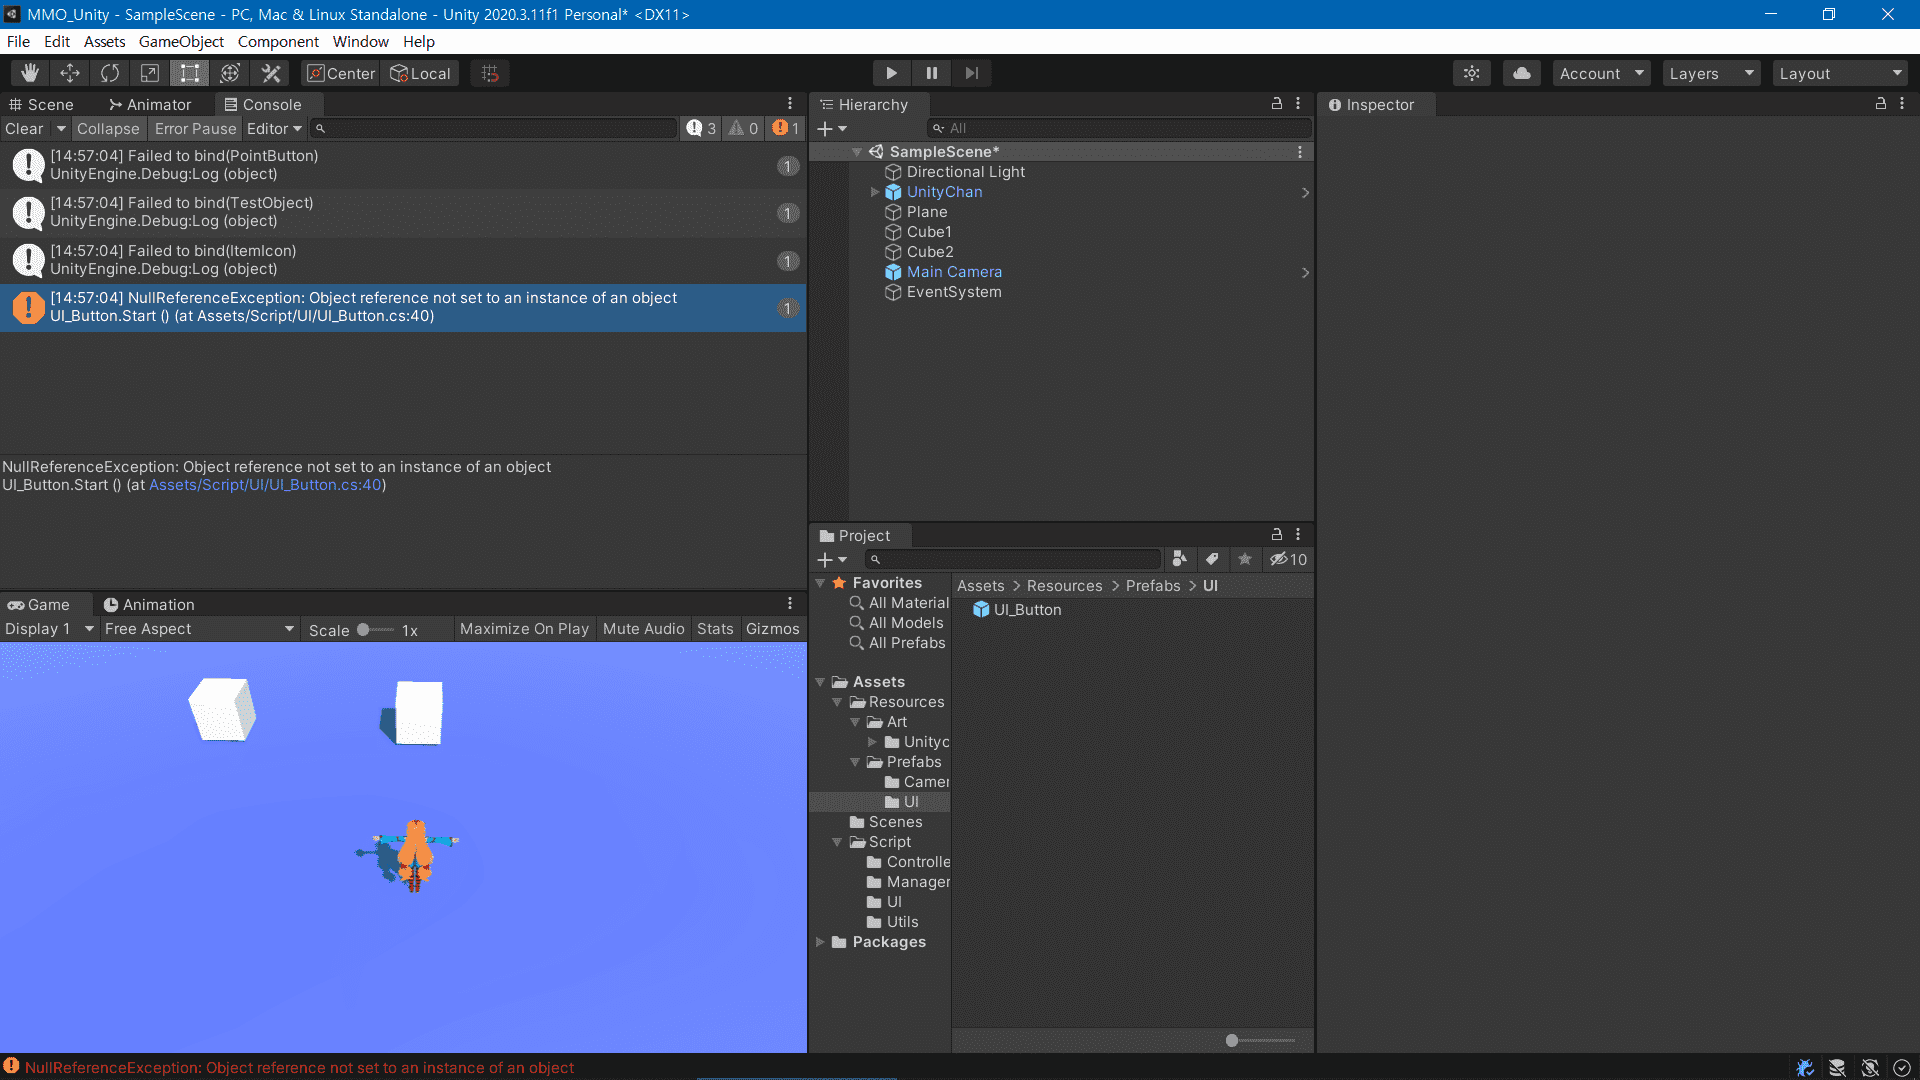The width and height of the screenshot is (1920, 1080).
Task: Open the Window menu
Action: (360, 41)
